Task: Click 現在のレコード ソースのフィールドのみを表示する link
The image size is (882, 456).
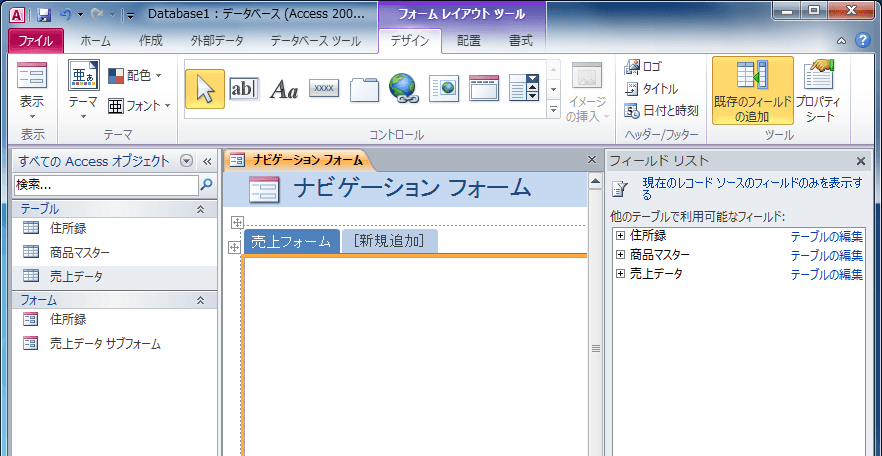Action: [753, 189]
